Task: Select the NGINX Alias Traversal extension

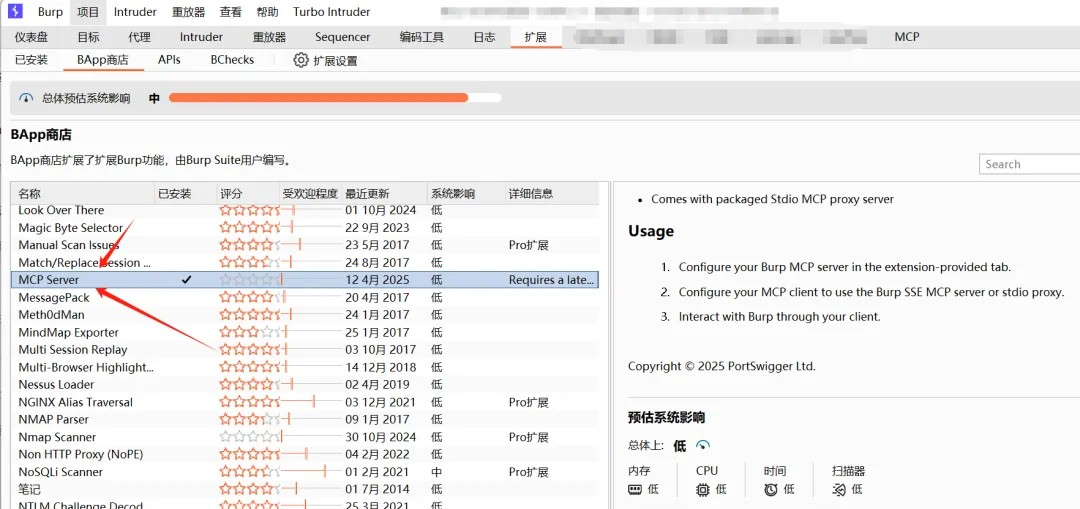Action: click(x=75, y=402)
